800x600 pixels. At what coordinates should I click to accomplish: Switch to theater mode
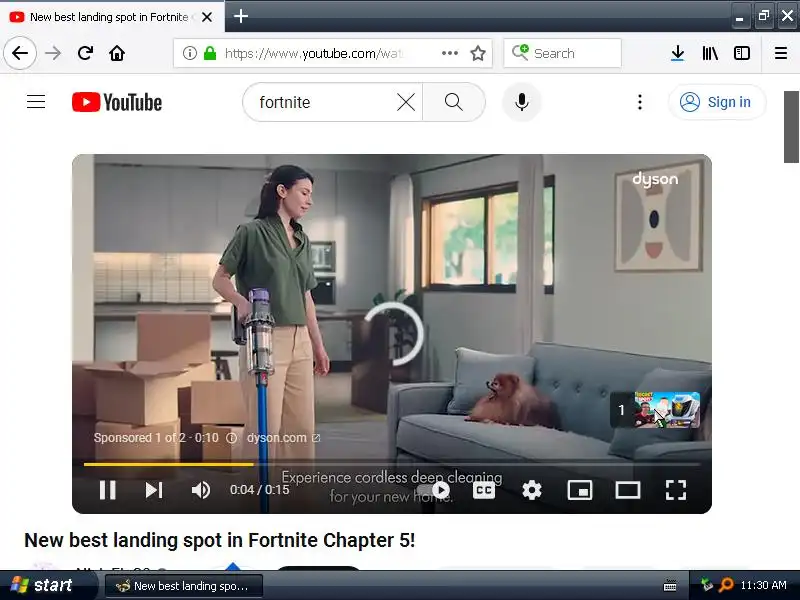[x=628, y=490]
